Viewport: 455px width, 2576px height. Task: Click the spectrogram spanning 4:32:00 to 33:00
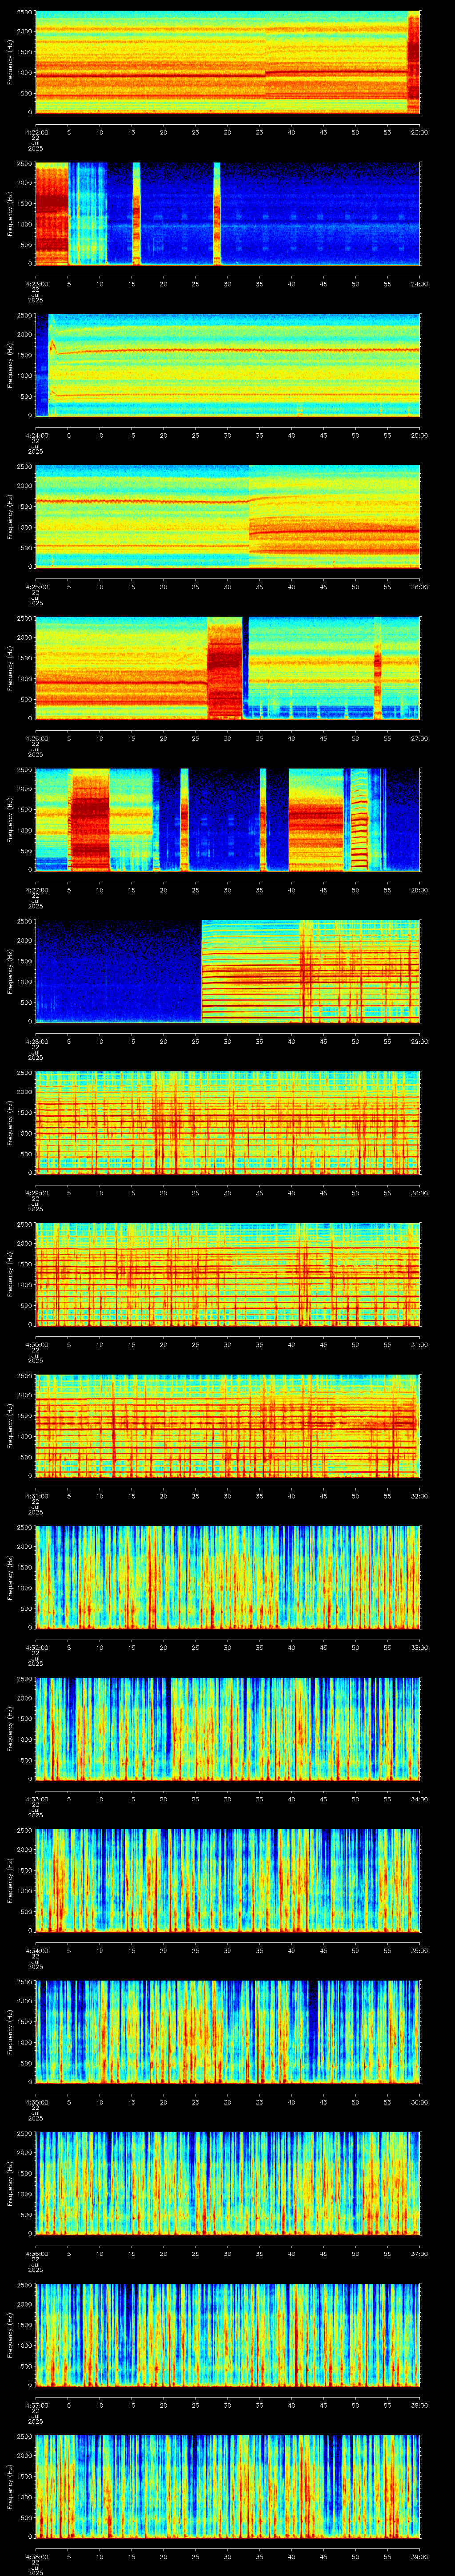[227, 1577]
